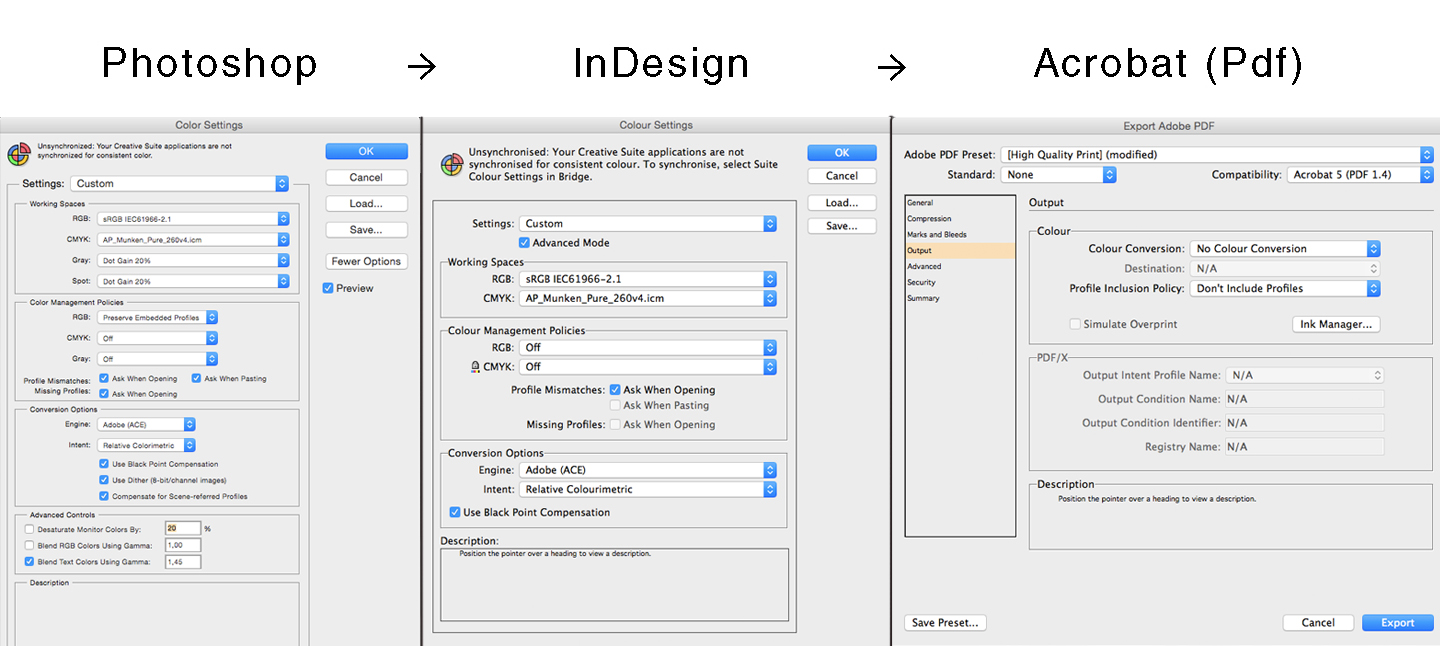Select Summary in Export PDF sidebar
The image size is (1440, 646).
pos(960,299)
